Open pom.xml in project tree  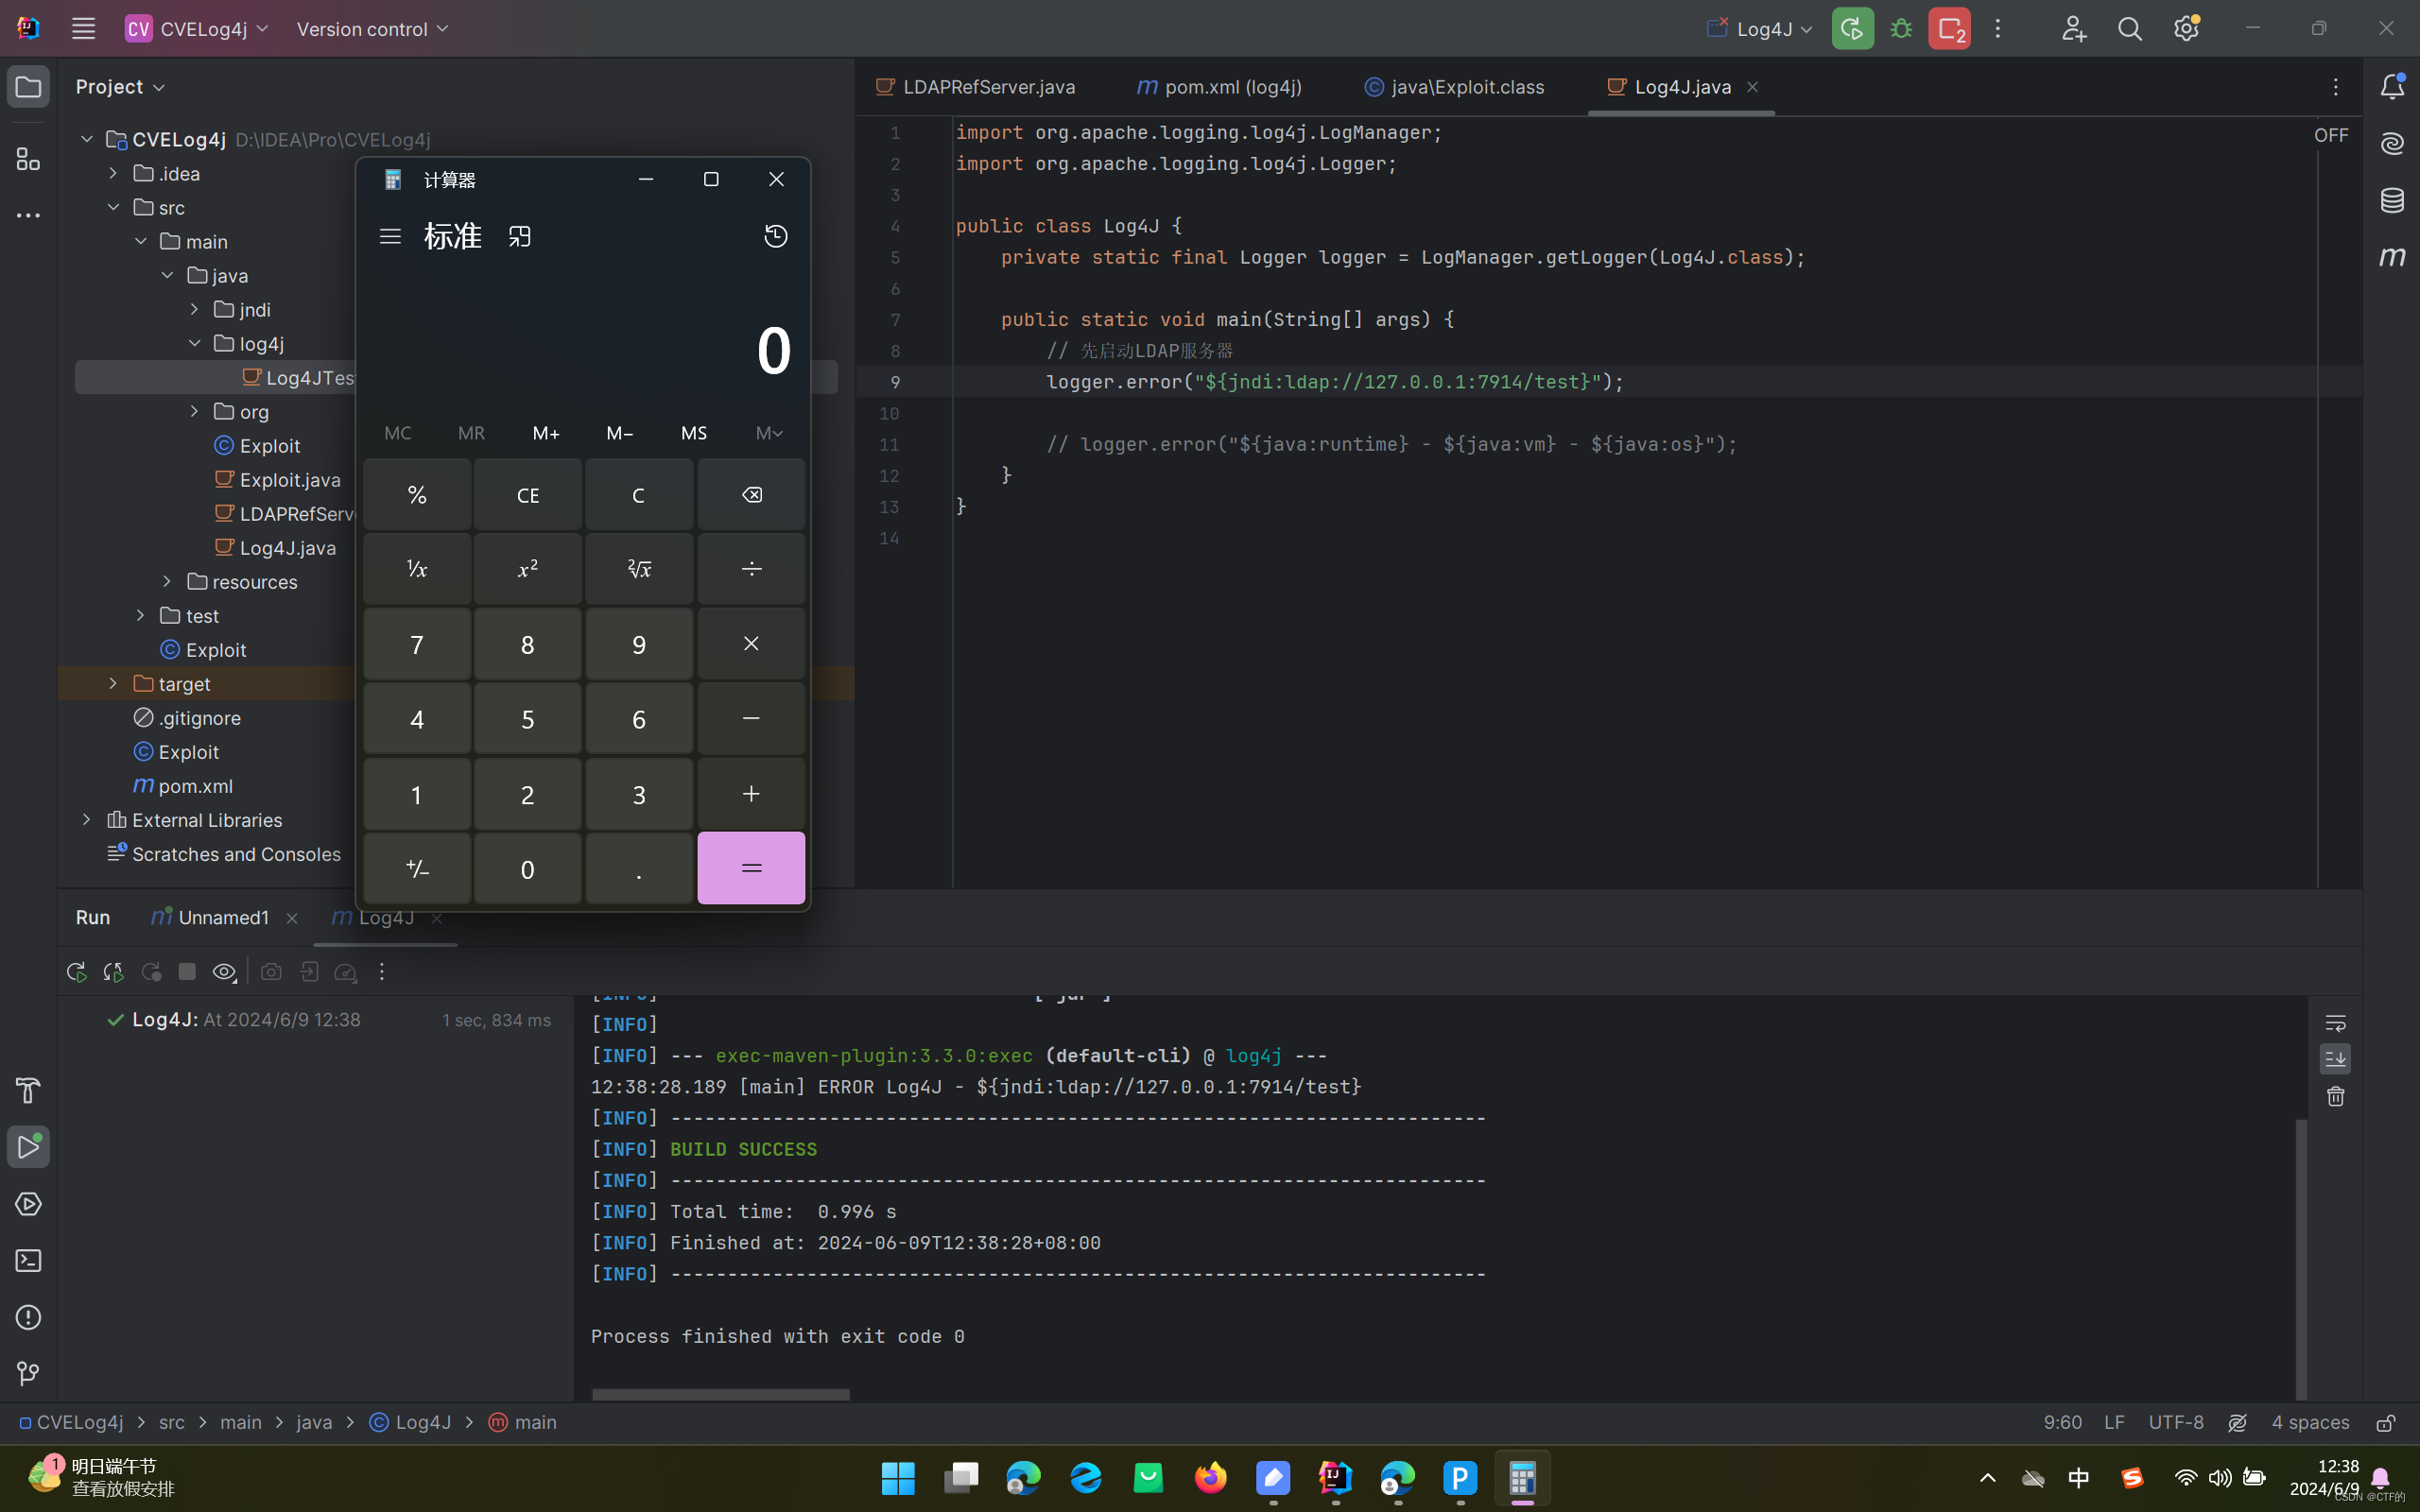(184, 785)
